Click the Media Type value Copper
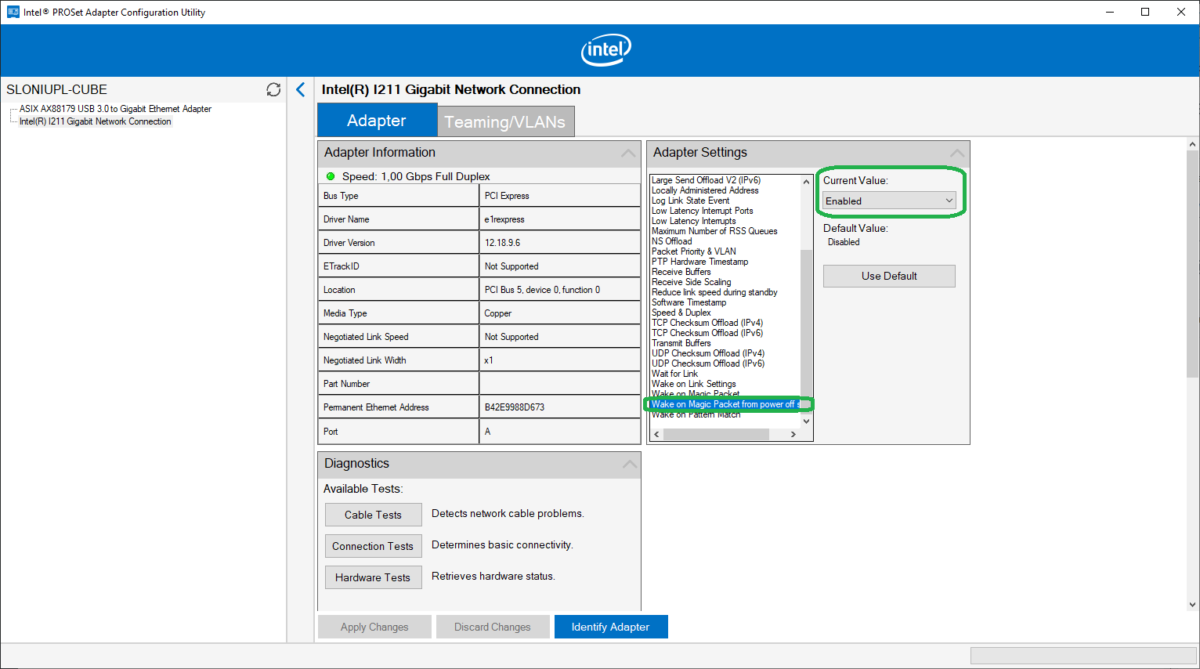The width and height of the screenshot is (1200, 669). [498, 313]
